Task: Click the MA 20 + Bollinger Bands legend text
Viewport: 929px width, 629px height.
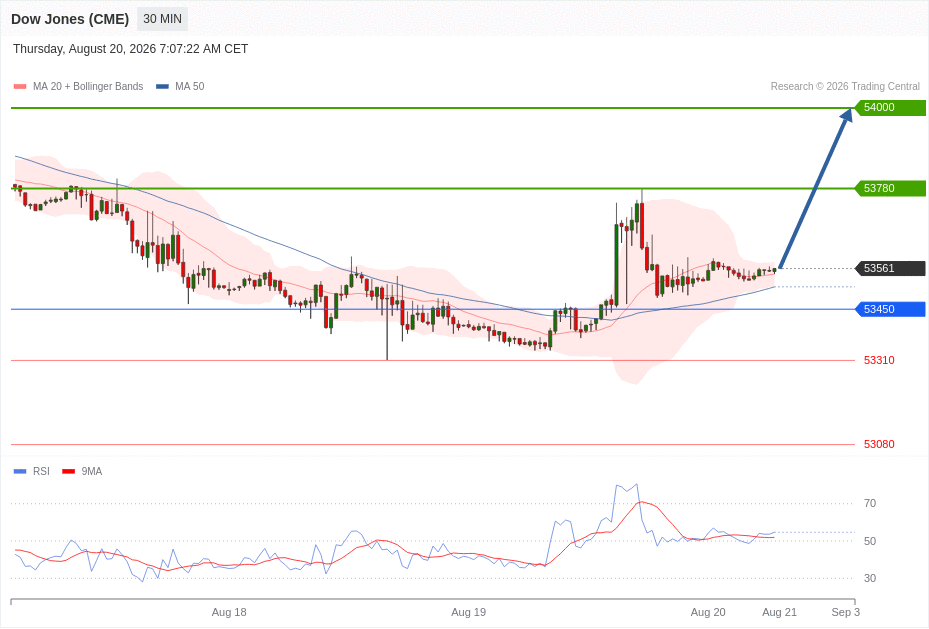Action: [88, 86]
